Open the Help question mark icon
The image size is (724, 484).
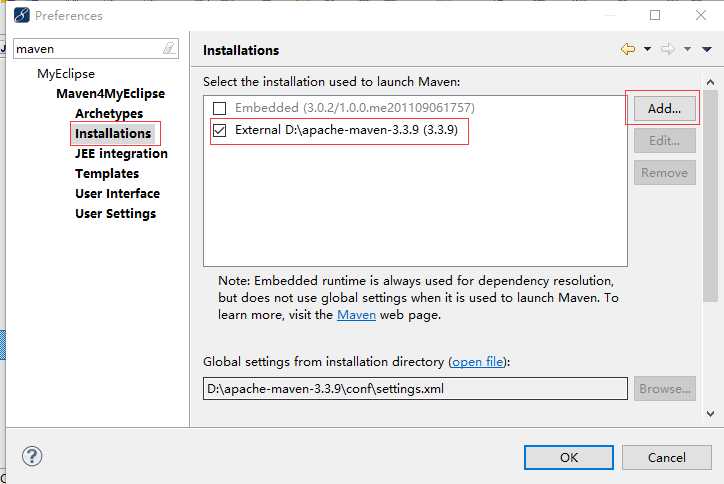point(32,456)
